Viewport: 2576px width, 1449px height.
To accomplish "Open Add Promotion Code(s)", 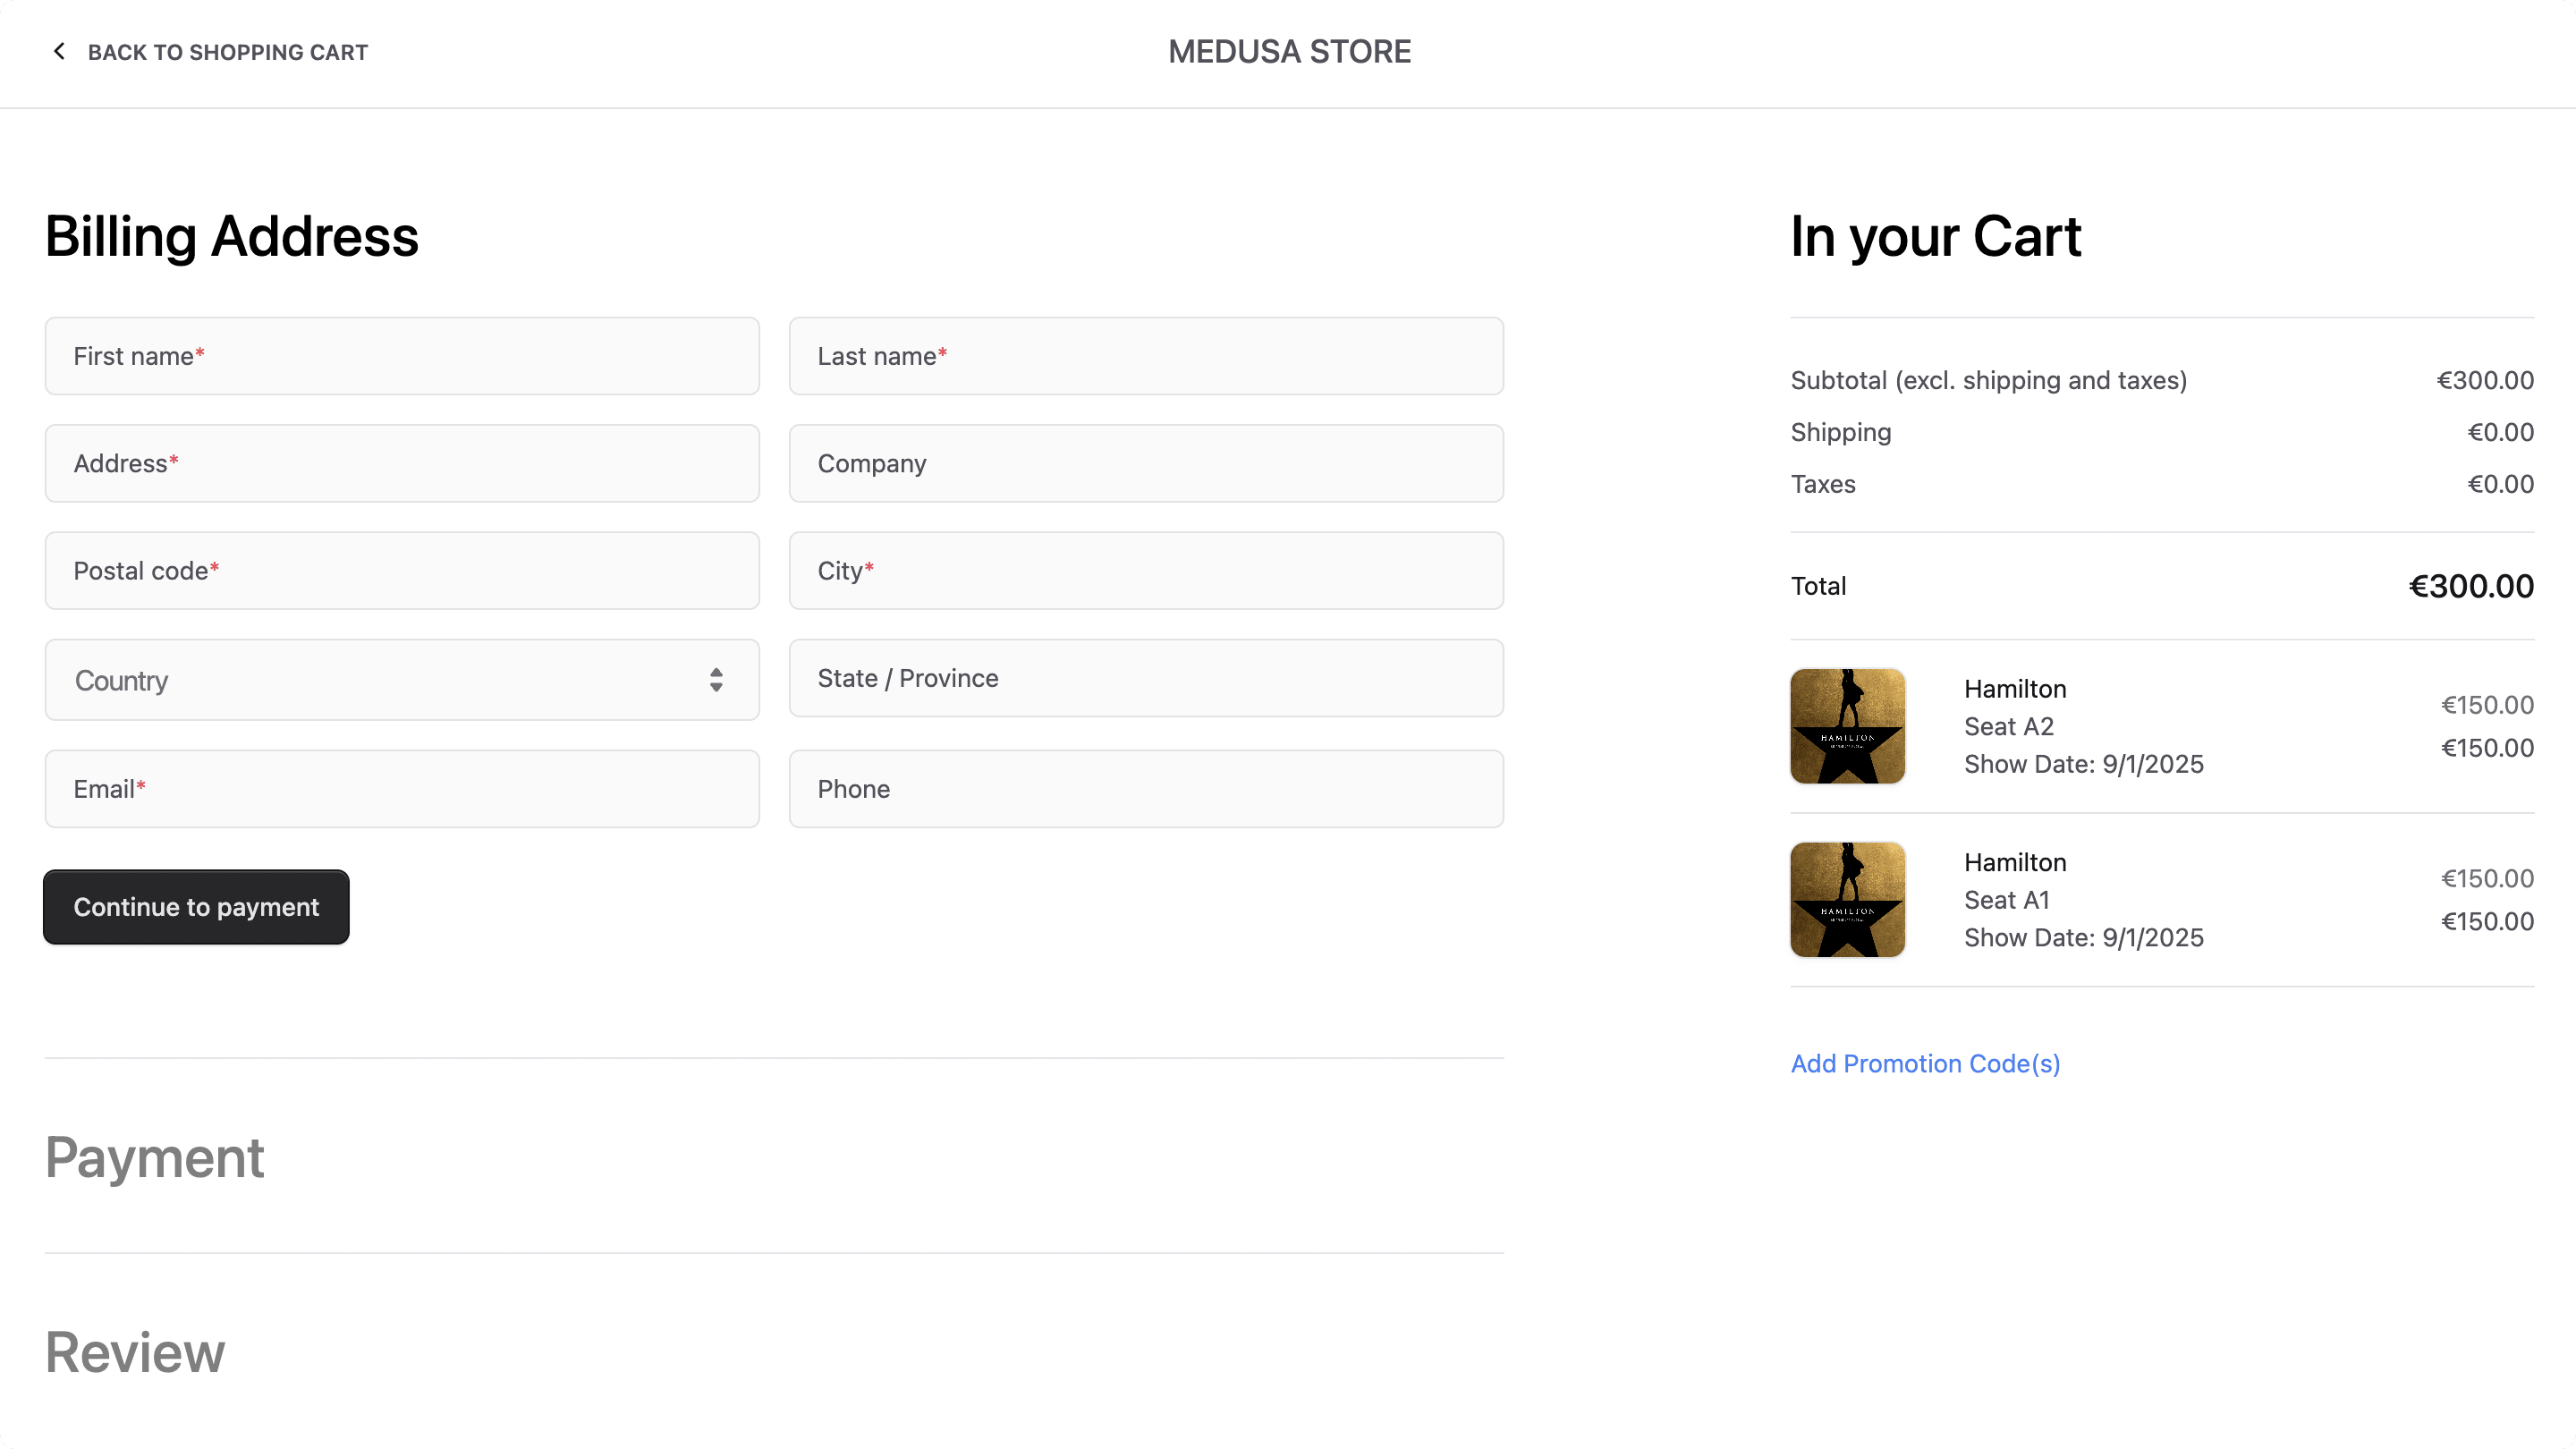I will (x=1925, y=1063).
